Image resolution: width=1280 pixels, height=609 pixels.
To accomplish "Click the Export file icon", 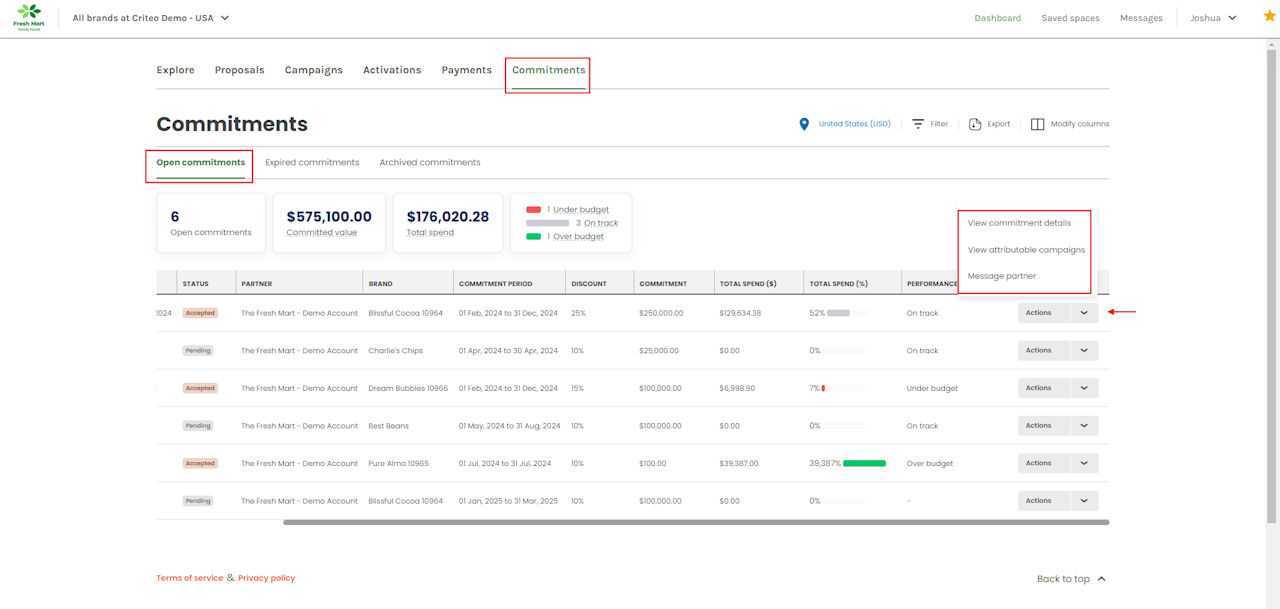I will [975, 124].
